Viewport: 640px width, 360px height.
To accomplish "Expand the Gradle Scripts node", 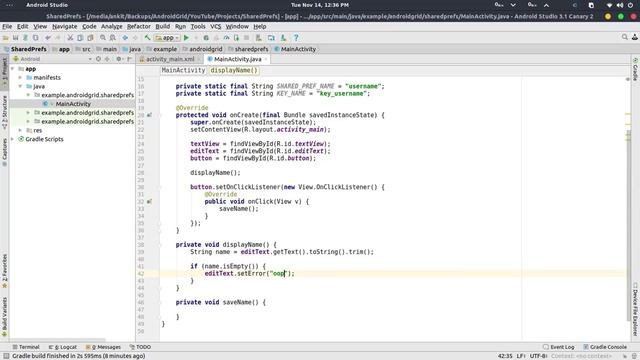I will tap(13, 139).
